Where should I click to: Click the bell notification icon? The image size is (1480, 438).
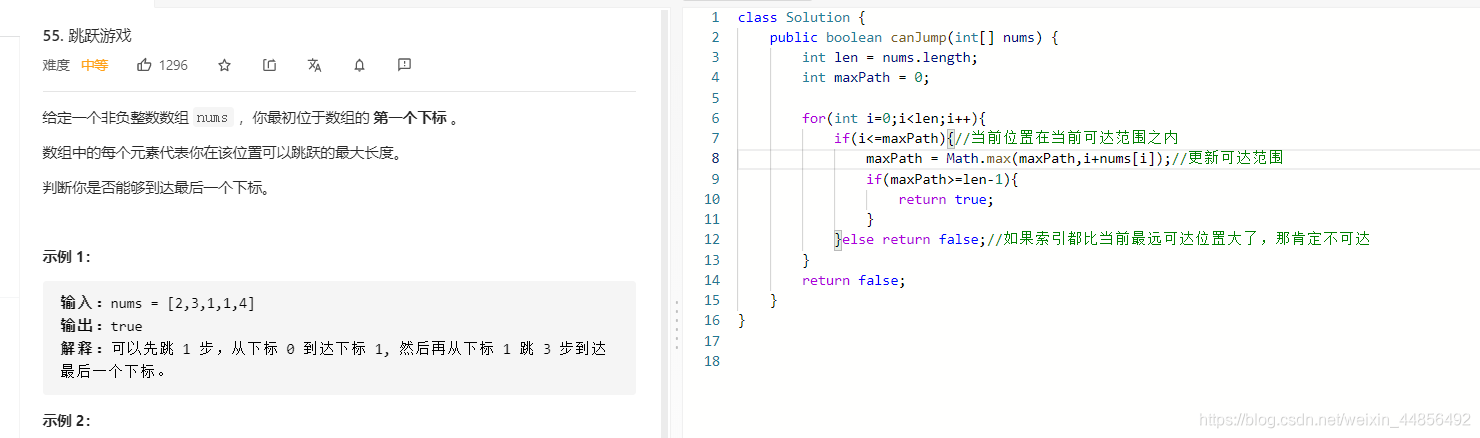point(359,65)
